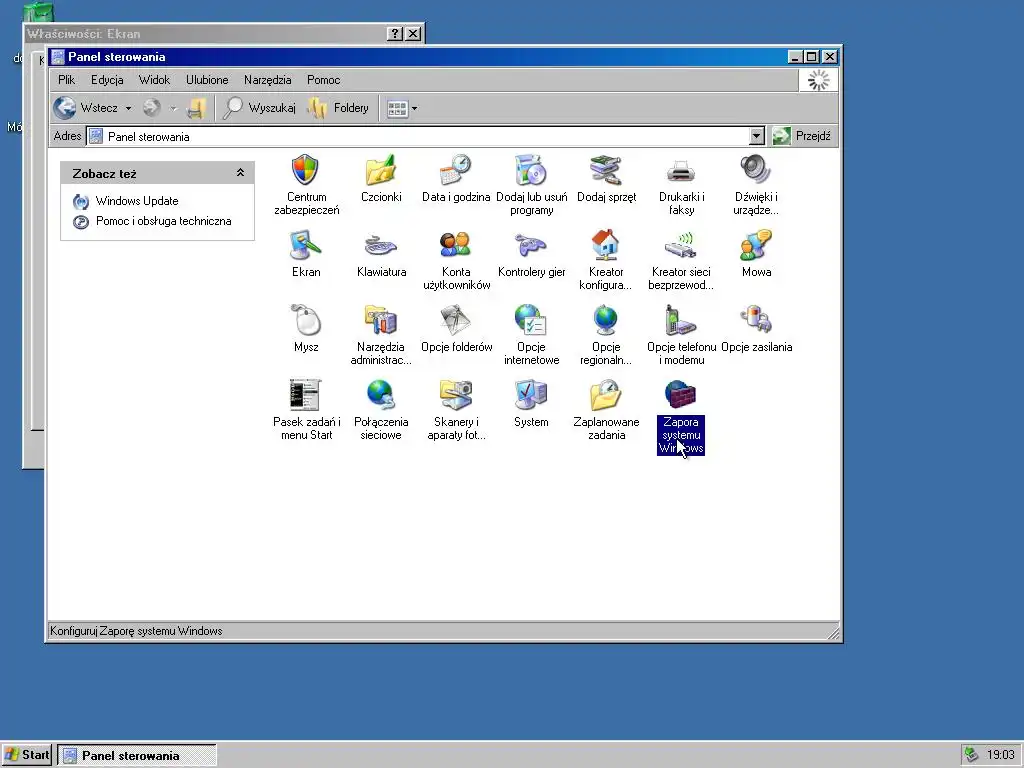1024x768 pixels.
Task: Open the Edycja menu
Action: pos(107,80)
